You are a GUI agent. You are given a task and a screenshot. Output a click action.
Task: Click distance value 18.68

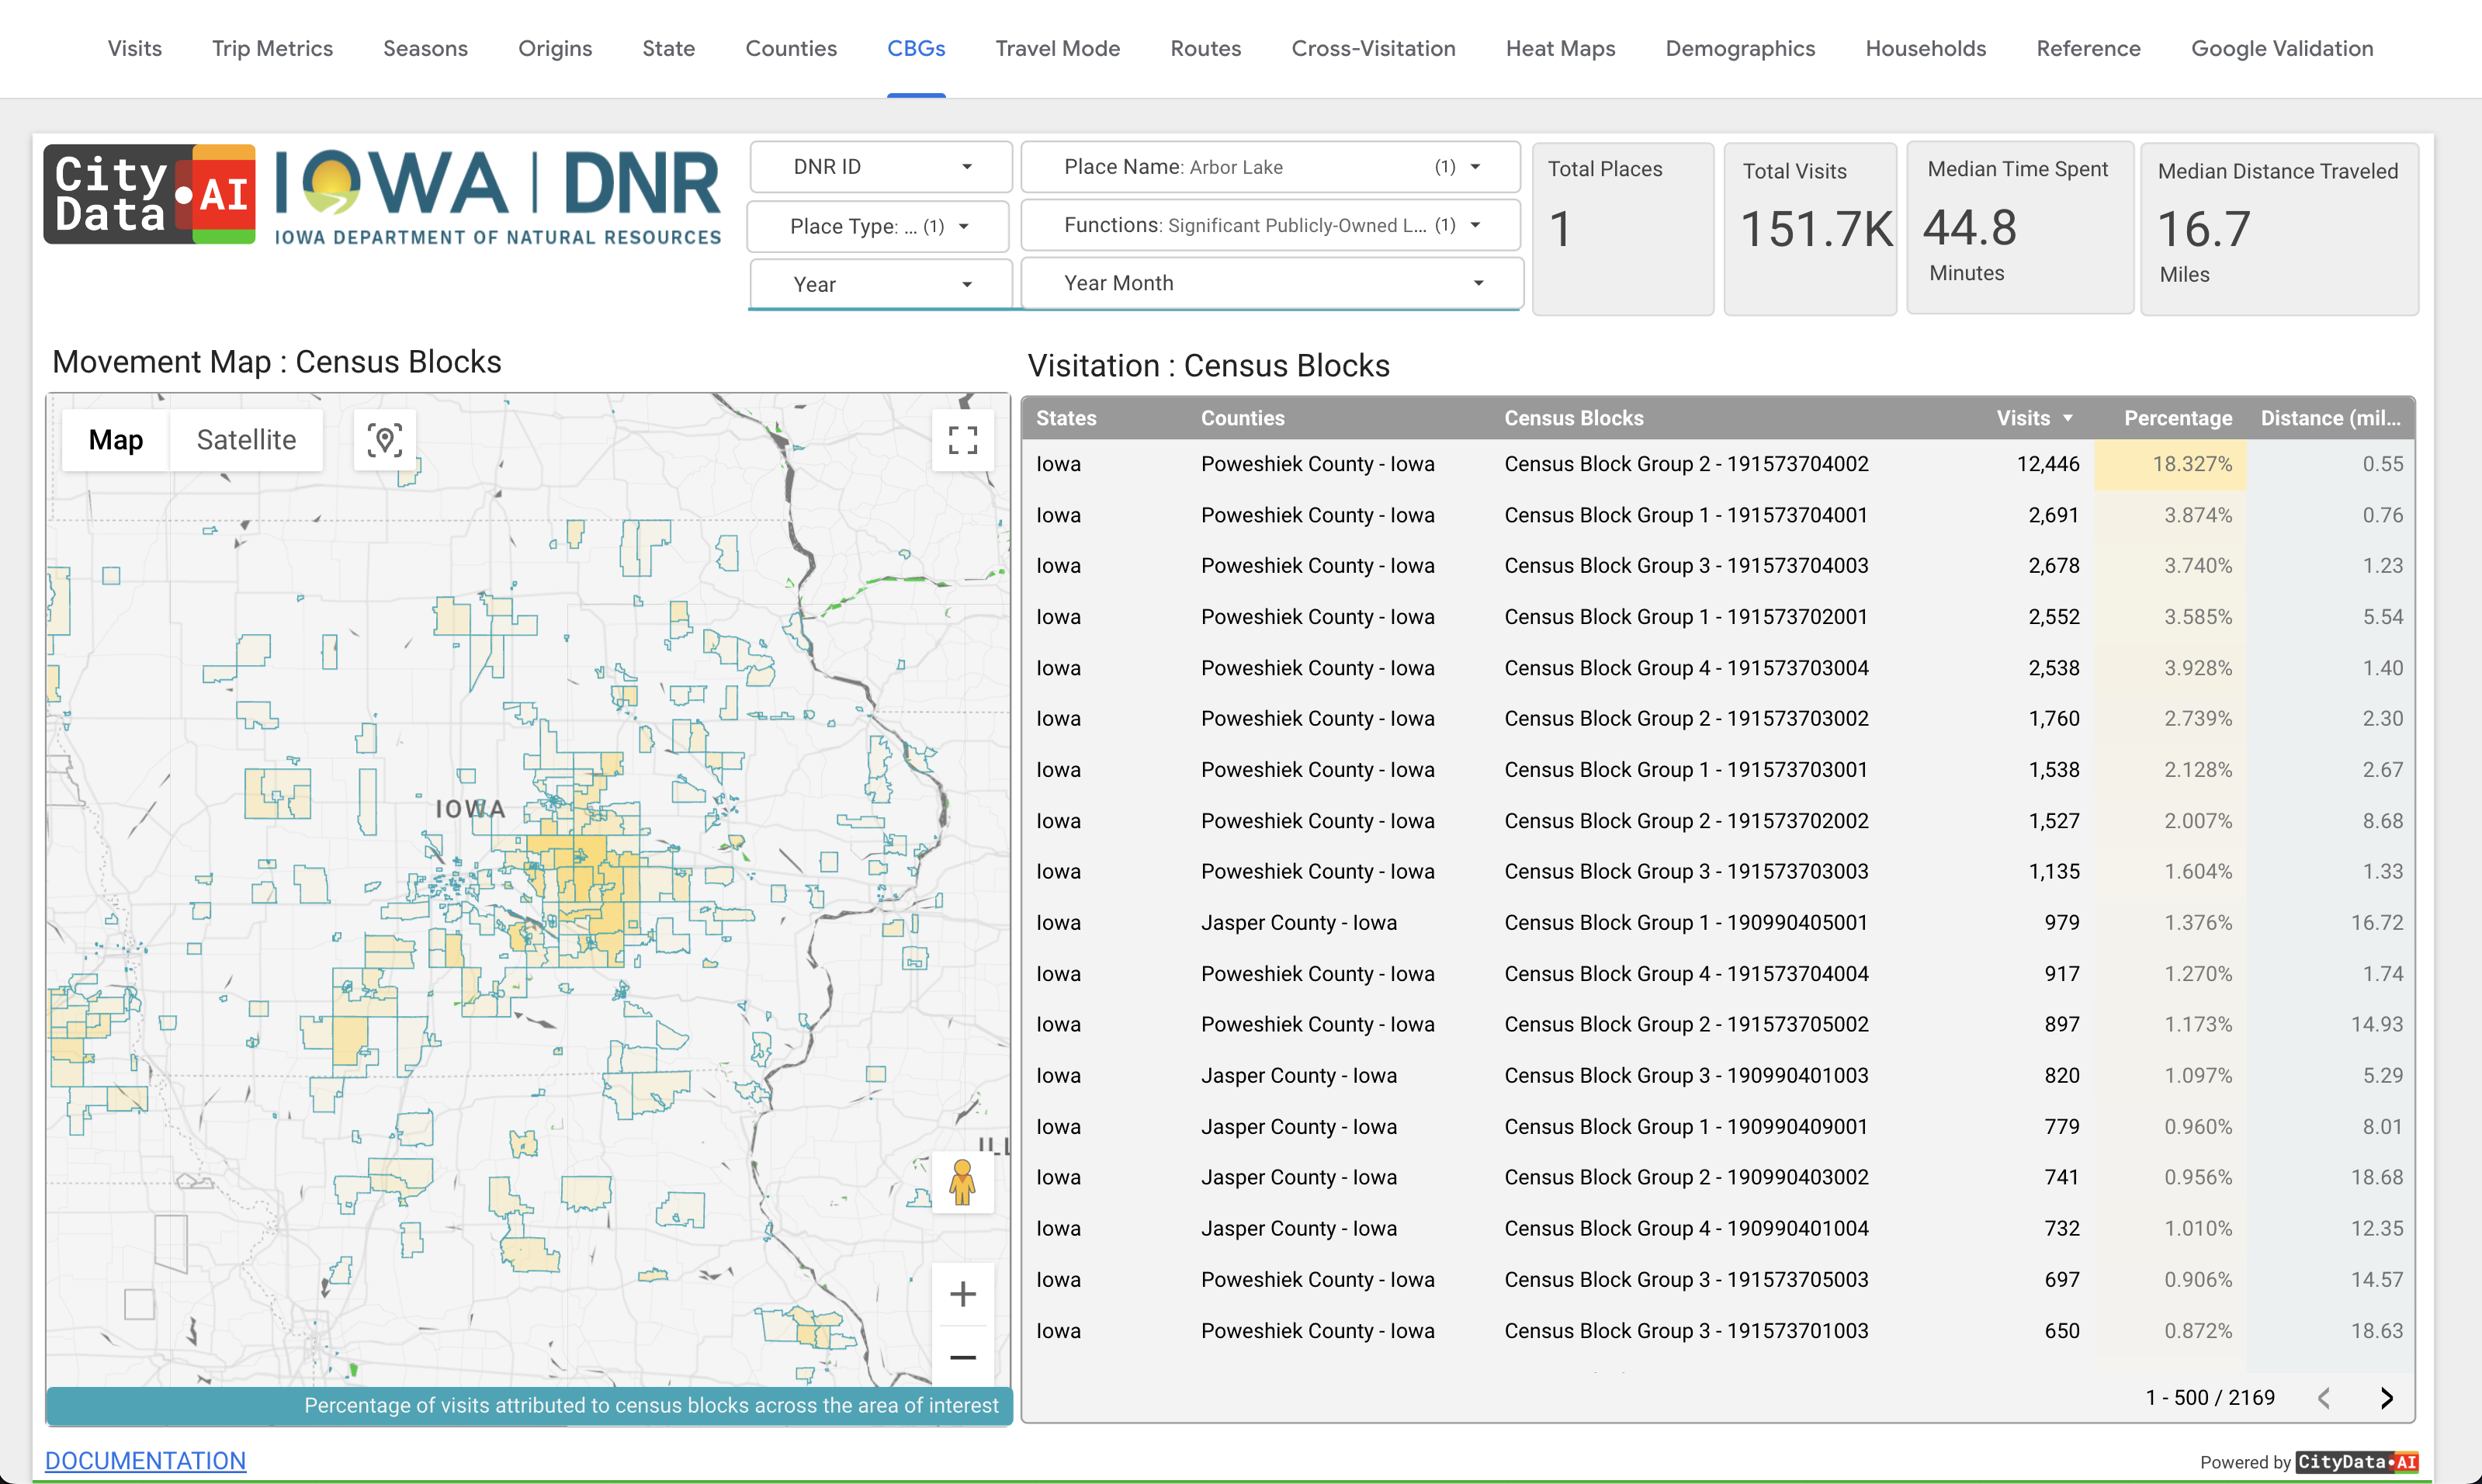click(2376, 1177)
